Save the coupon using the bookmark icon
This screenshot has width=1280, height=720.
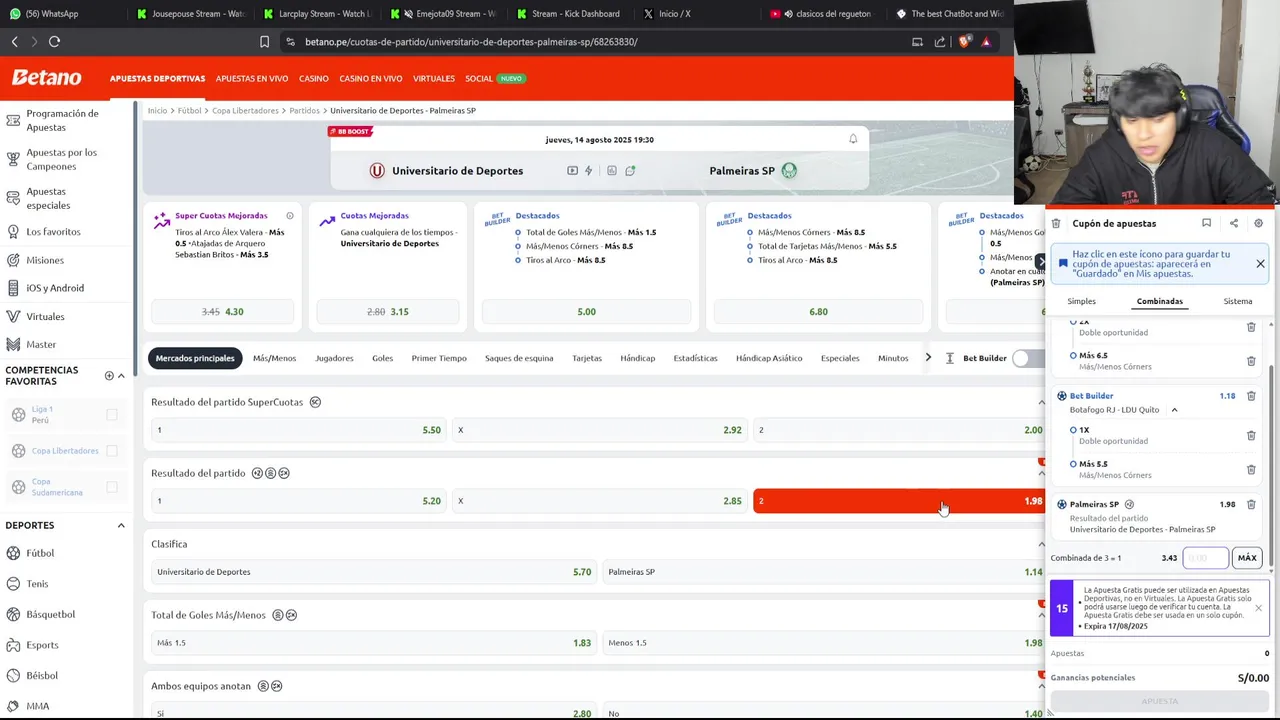1206,224
